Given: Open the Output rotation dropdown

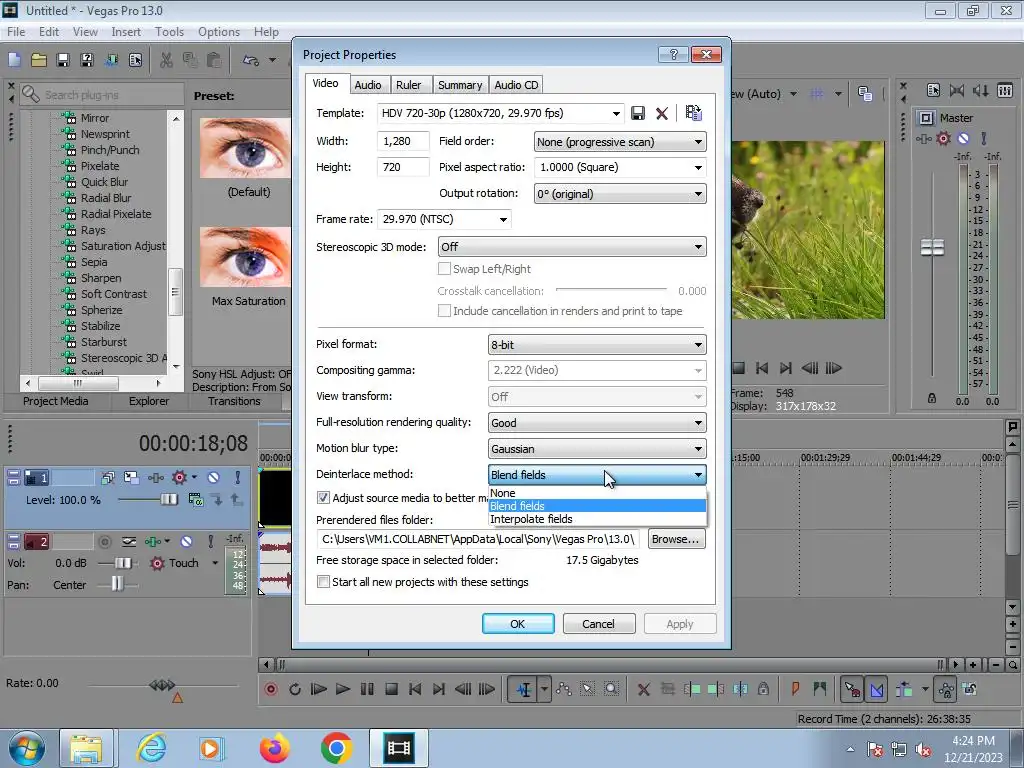Looking at the screenshot, I should click(620, 194).
